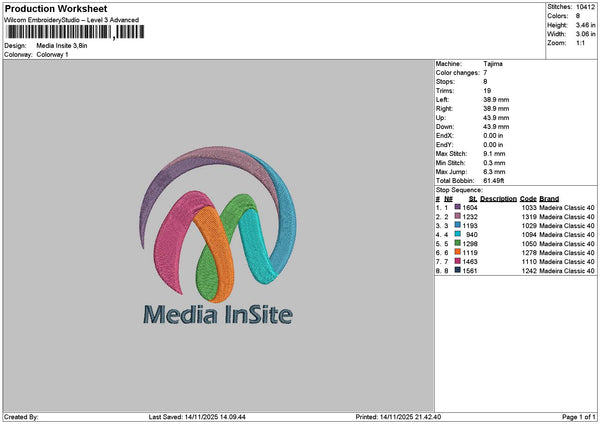Click stitch count '940' in stop 4
This screenshot has width=600, height=424.
472,235
